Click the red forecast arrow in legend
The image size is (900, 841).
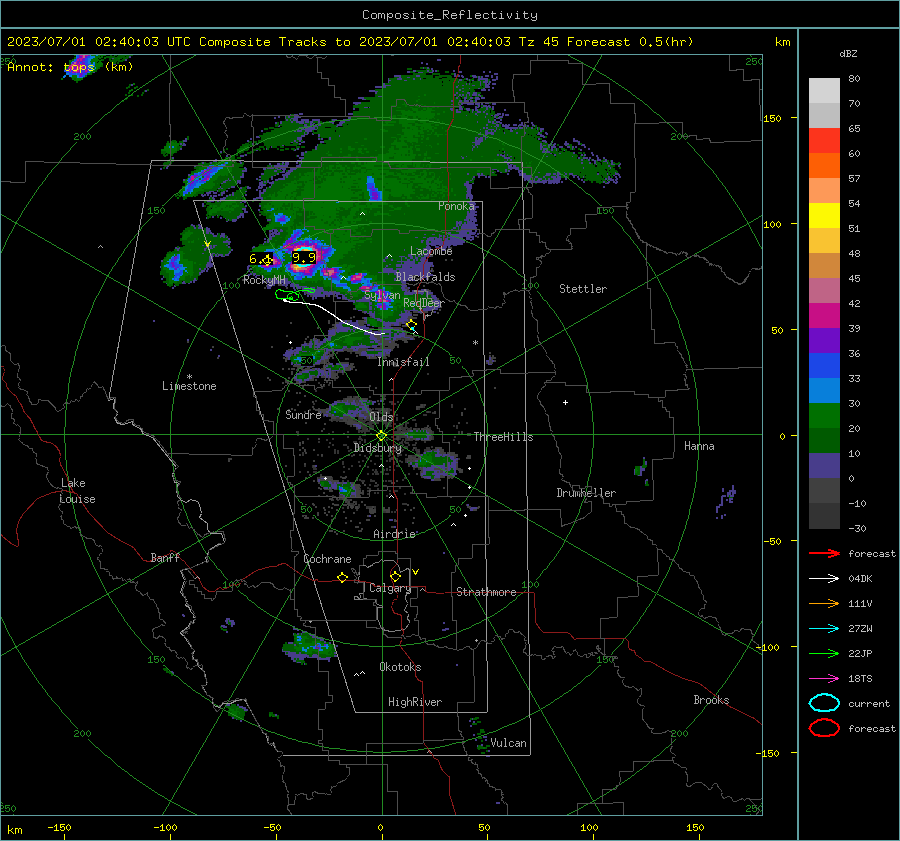[824, 553]
